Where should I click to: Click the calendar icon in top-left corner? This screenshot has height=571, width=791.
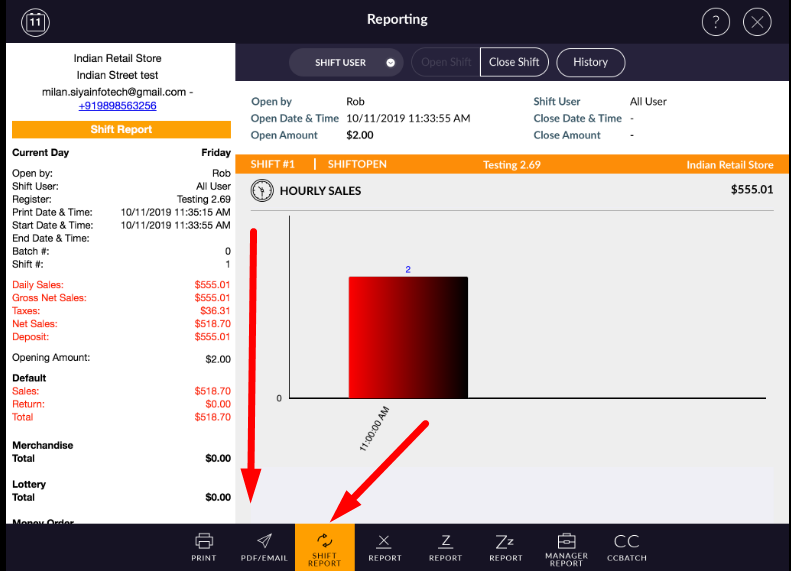(x=35, y=21)
